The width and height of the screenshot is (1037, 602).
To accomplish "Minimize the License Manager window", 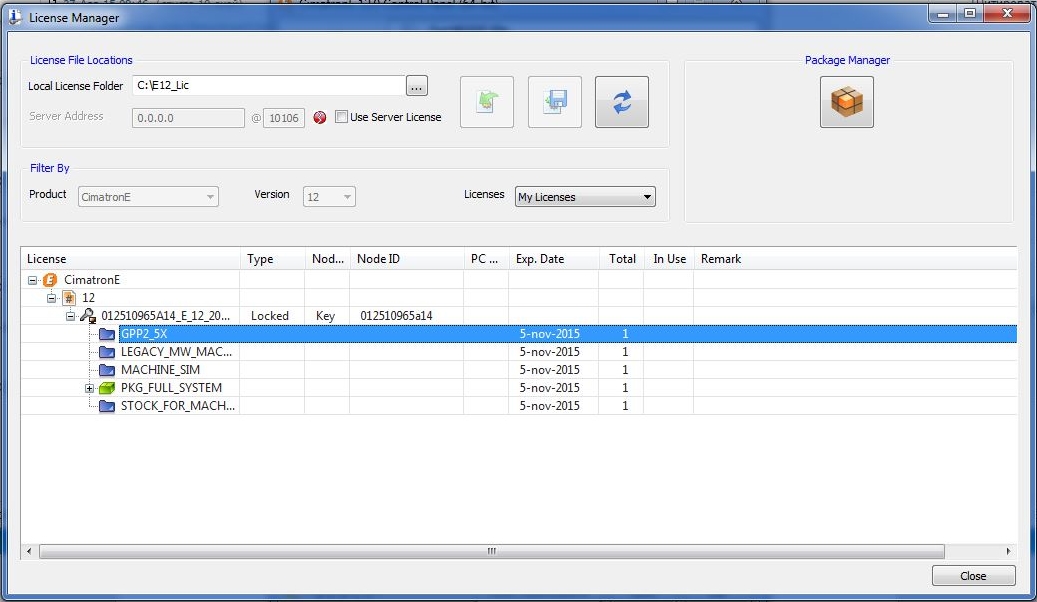I will [944, 13].
